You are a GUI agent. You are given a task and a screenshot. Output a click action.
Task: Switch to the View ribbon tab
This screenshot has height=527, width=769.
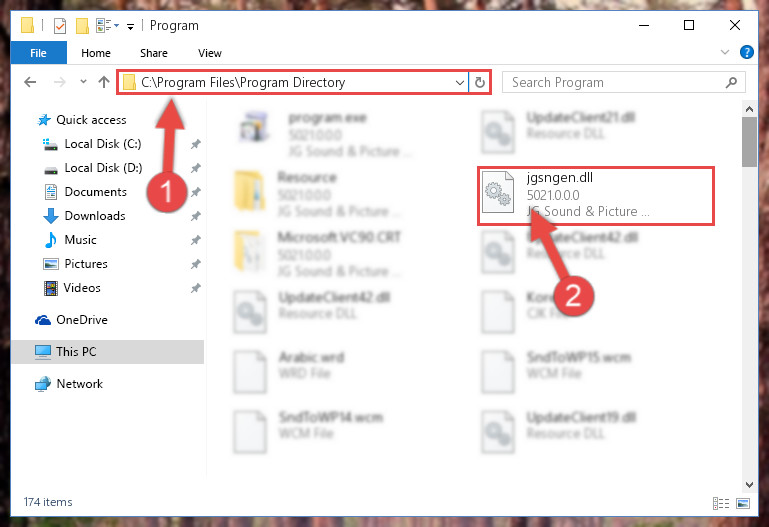(x=210, y=53)
